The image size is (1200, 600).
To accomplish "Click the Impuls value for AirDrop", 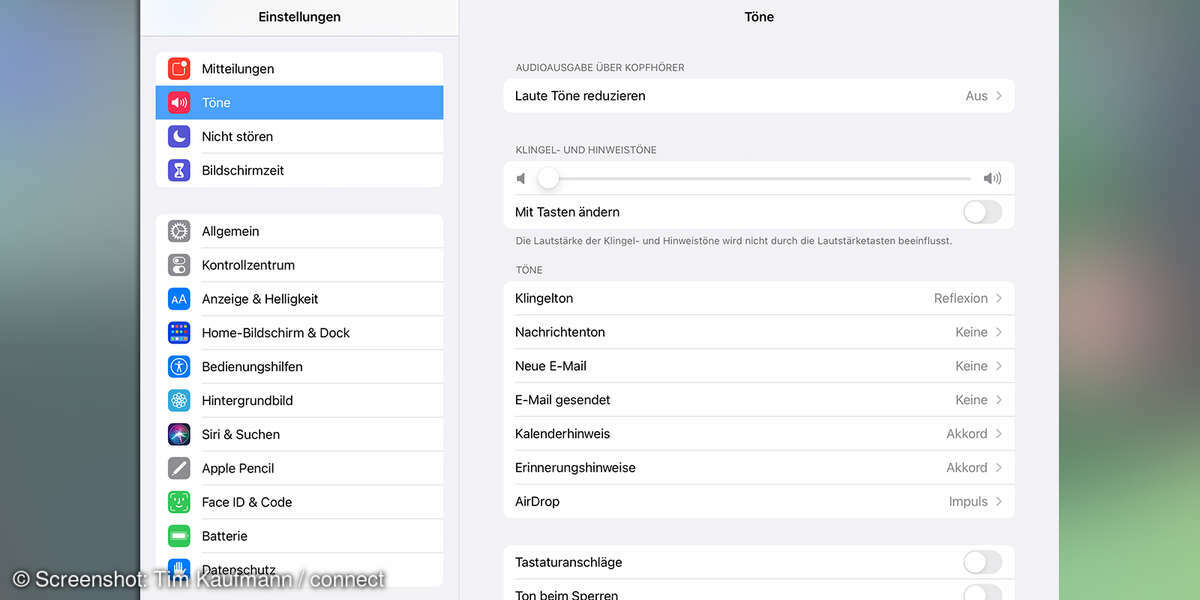I will click(x=968, y=502).
